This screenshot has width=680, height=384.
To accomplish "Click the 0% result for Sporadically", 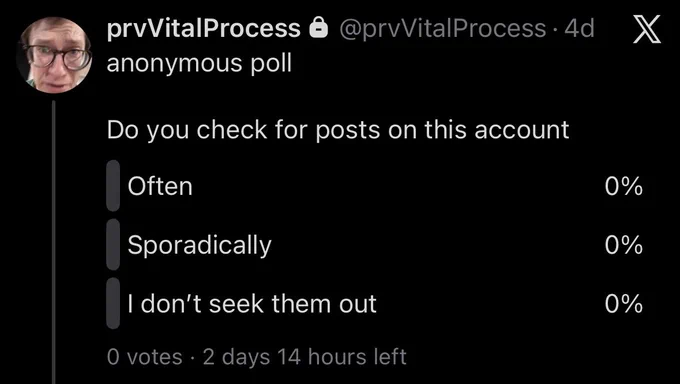I will (624, 245).
